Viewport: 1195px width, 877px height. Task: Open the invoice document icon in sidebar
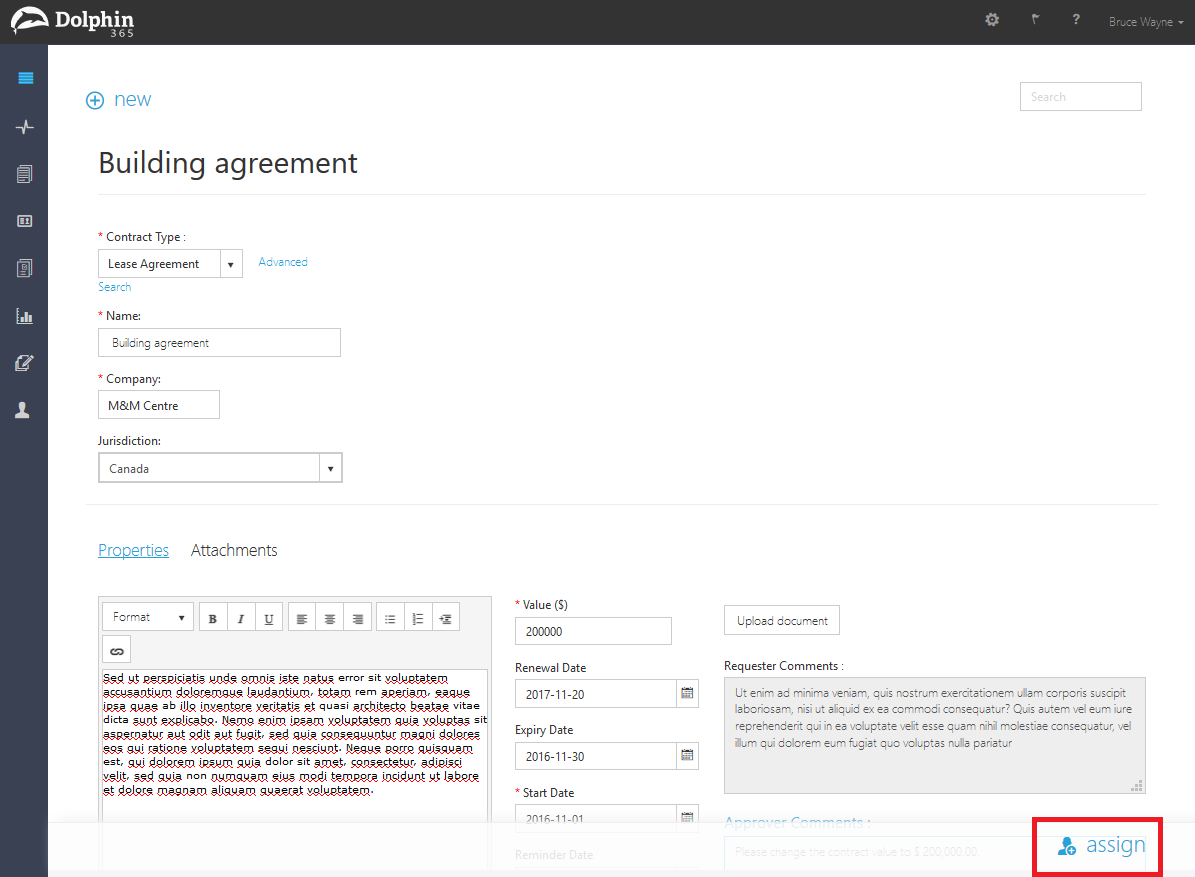[24, 268]
